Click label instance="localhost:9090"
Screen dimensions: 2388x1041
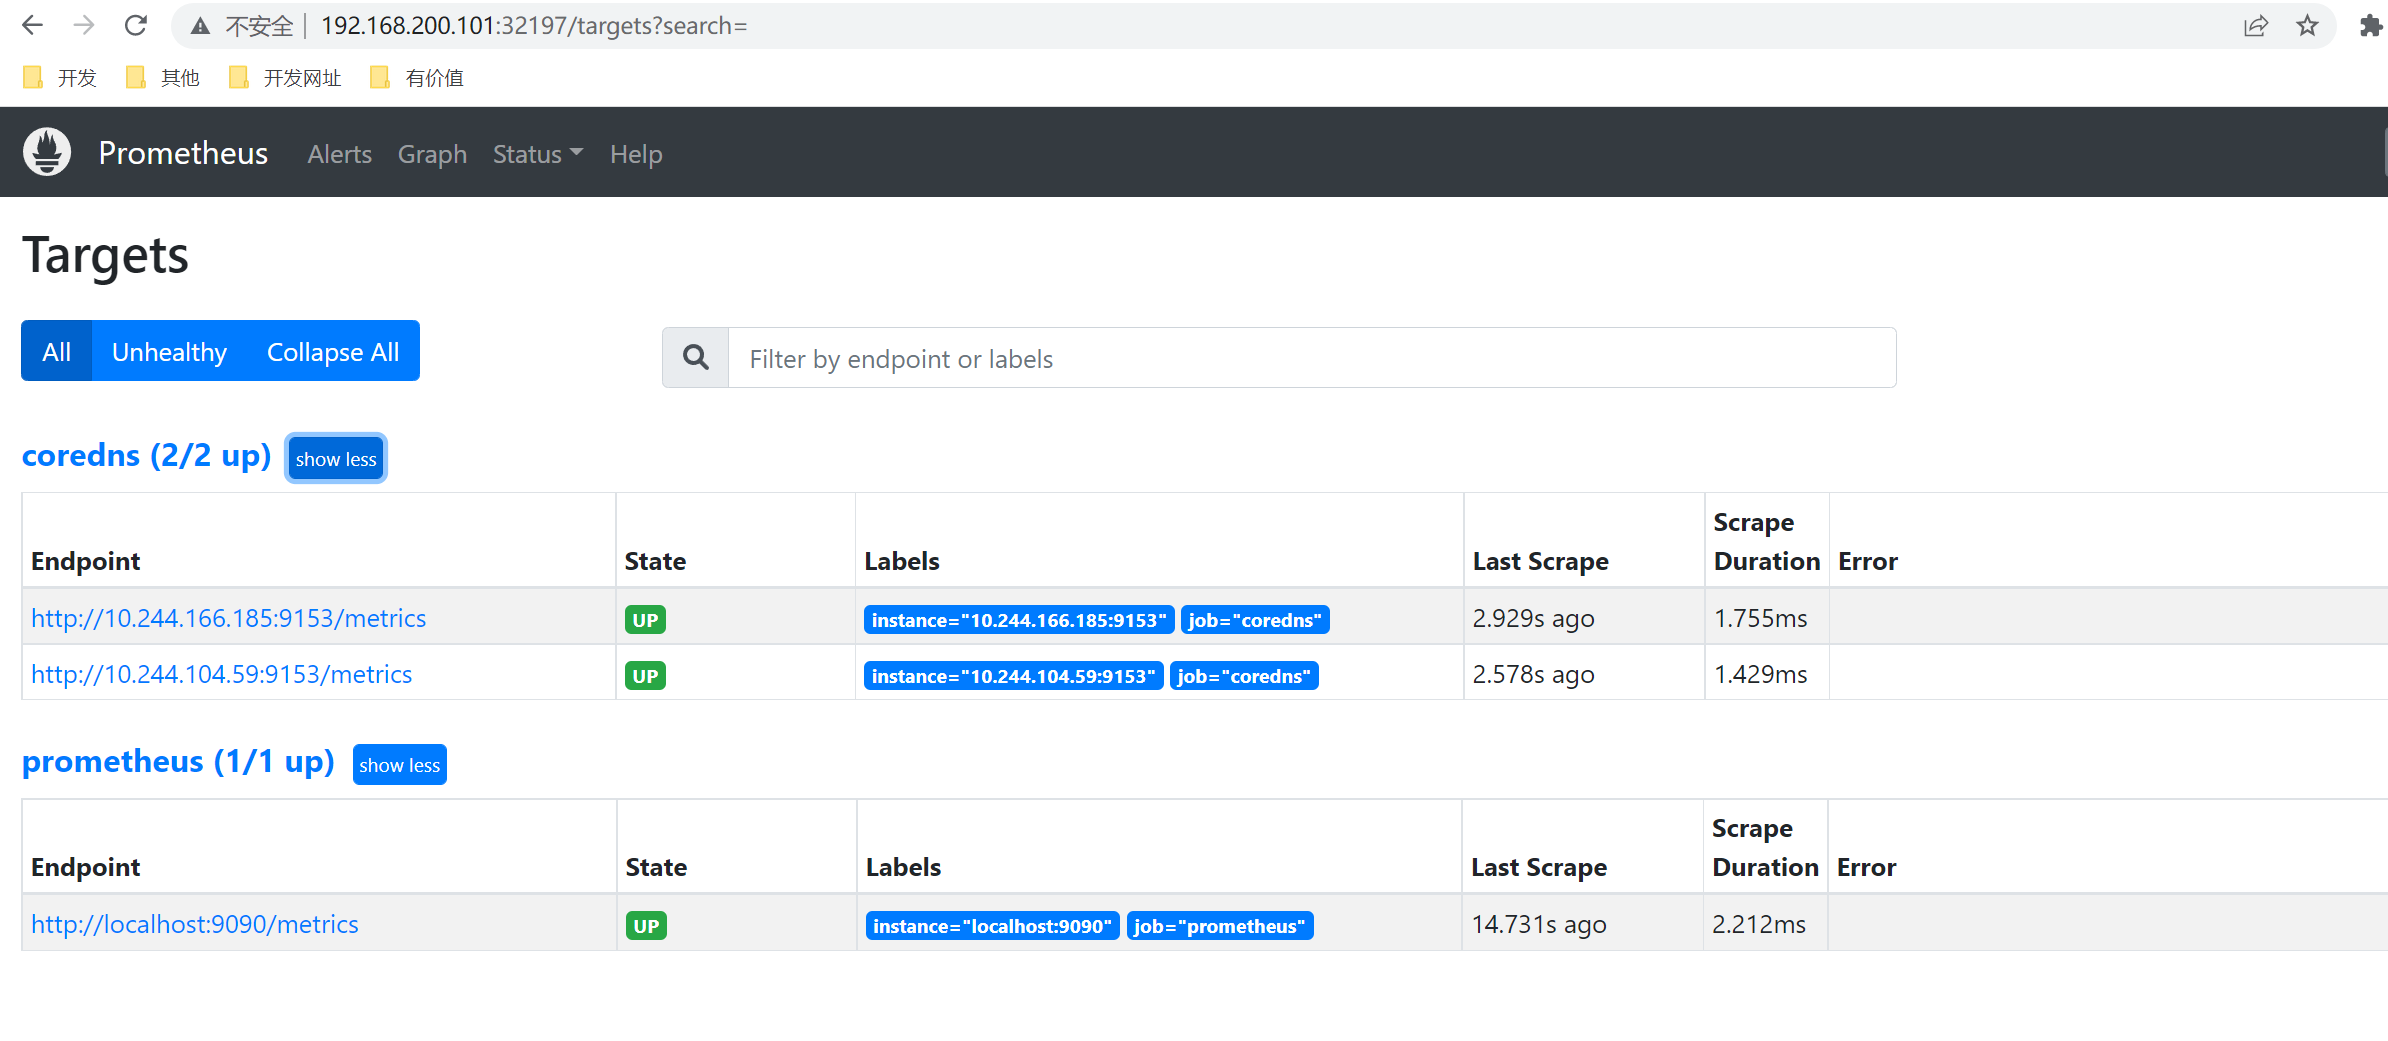pos(992,925)
